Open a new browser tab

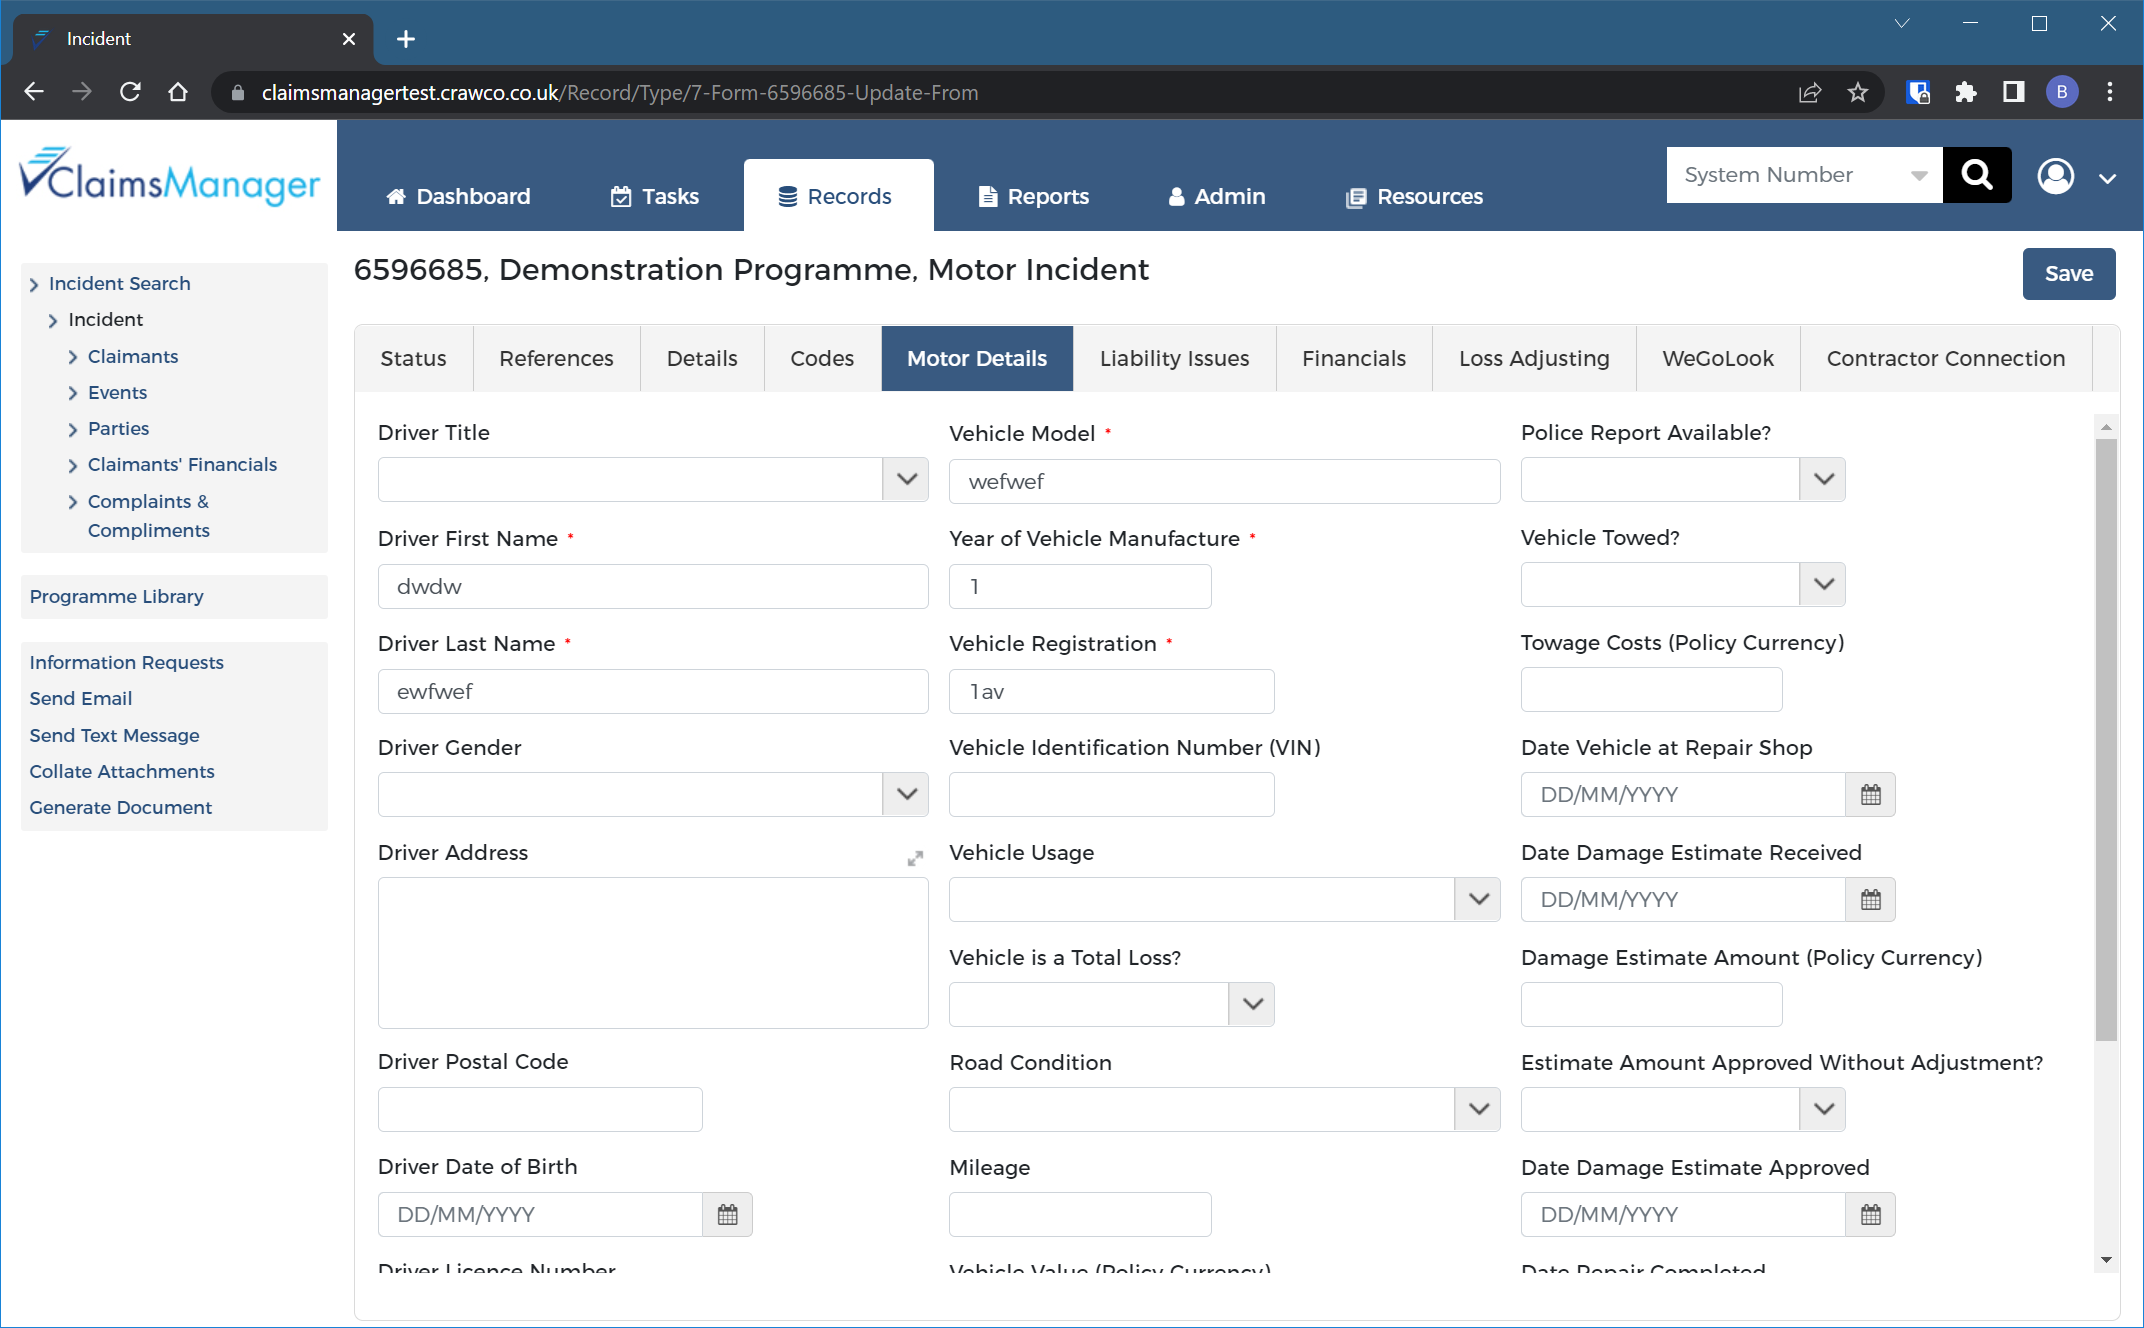(406, 39)
